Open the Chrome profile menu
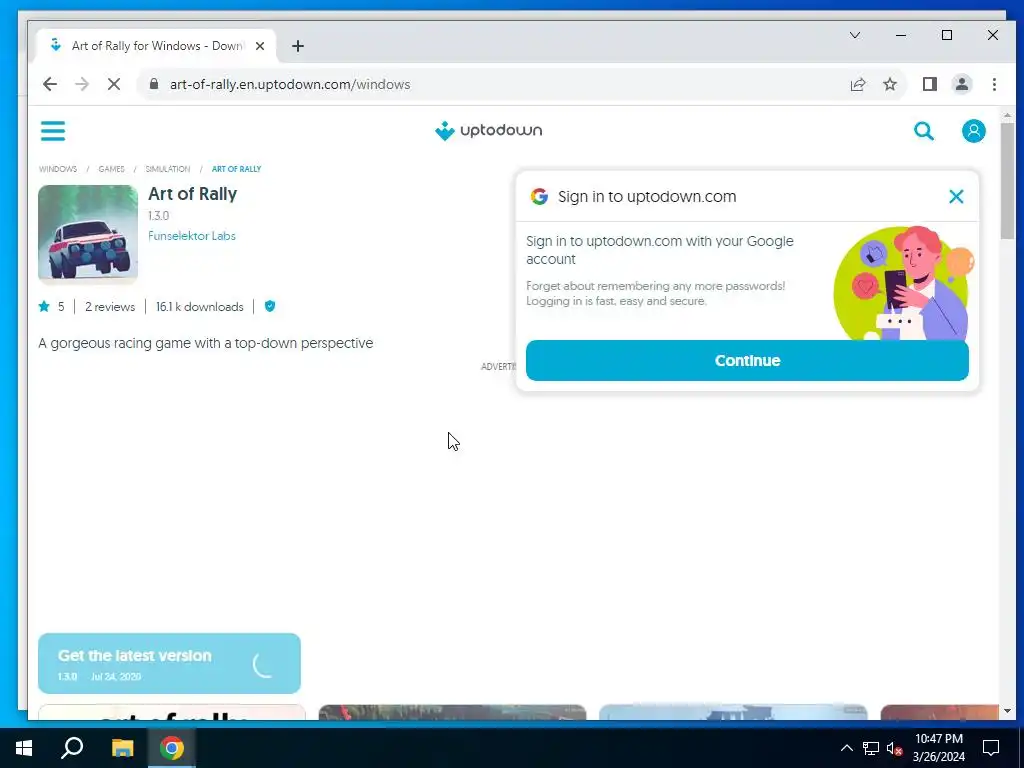The height and width of the screenshot is (768, 1024). 961,84
